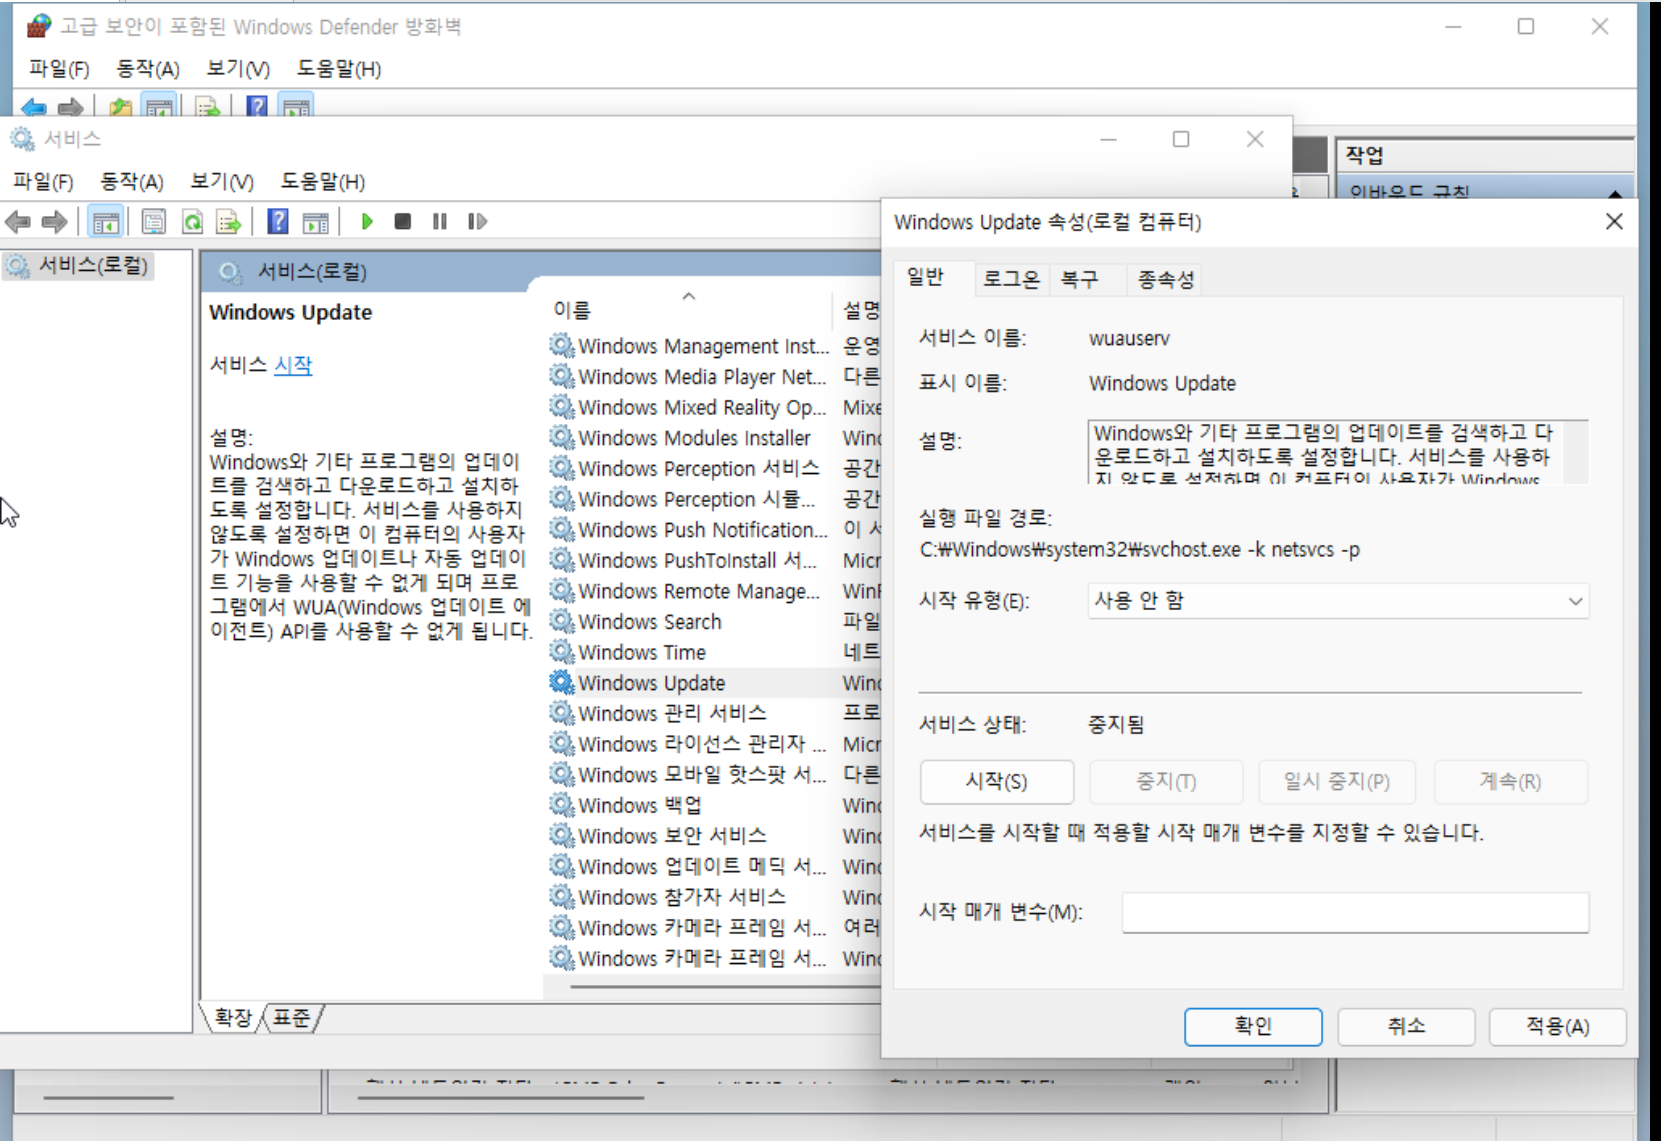Image resolution: width=1661 pixels, height=1141 pixels.
Task: Open 도움말(H) menu in Defender Firewall window
Action: [x=339, y=69]
